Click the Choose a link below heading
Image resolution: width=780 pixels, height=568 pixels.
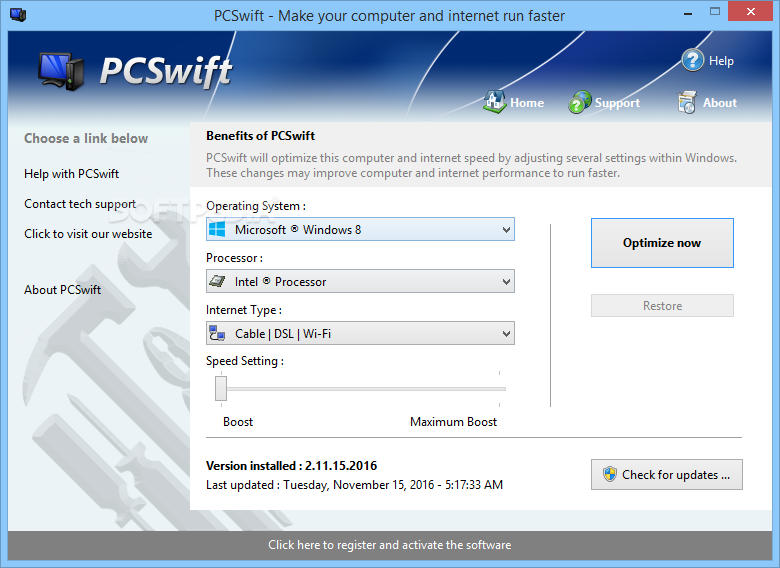86,138
